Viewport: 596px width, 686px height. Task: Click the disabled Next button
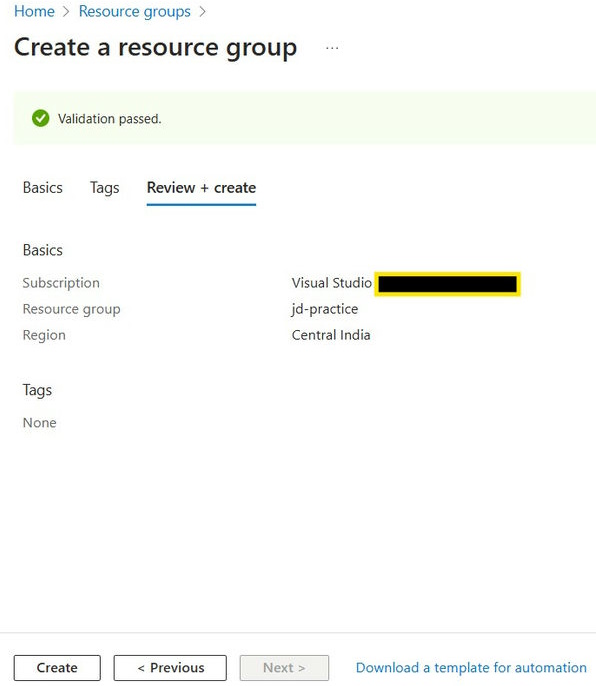click(x=284, y=668)
